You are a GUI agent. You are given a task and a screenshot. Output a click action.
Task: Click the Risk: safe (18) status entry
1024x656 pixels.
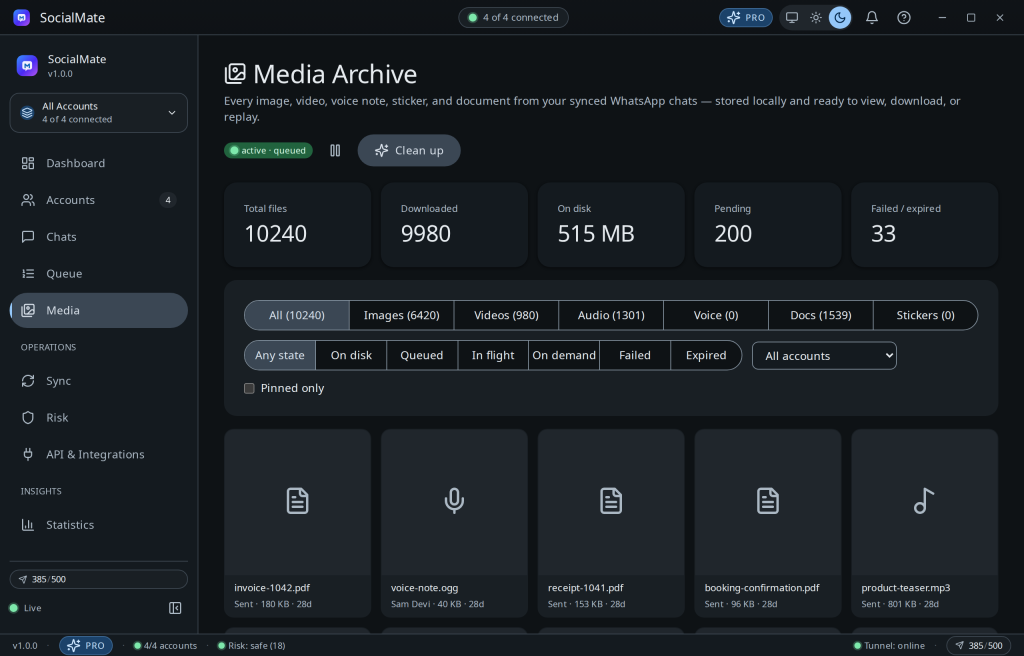251,646
